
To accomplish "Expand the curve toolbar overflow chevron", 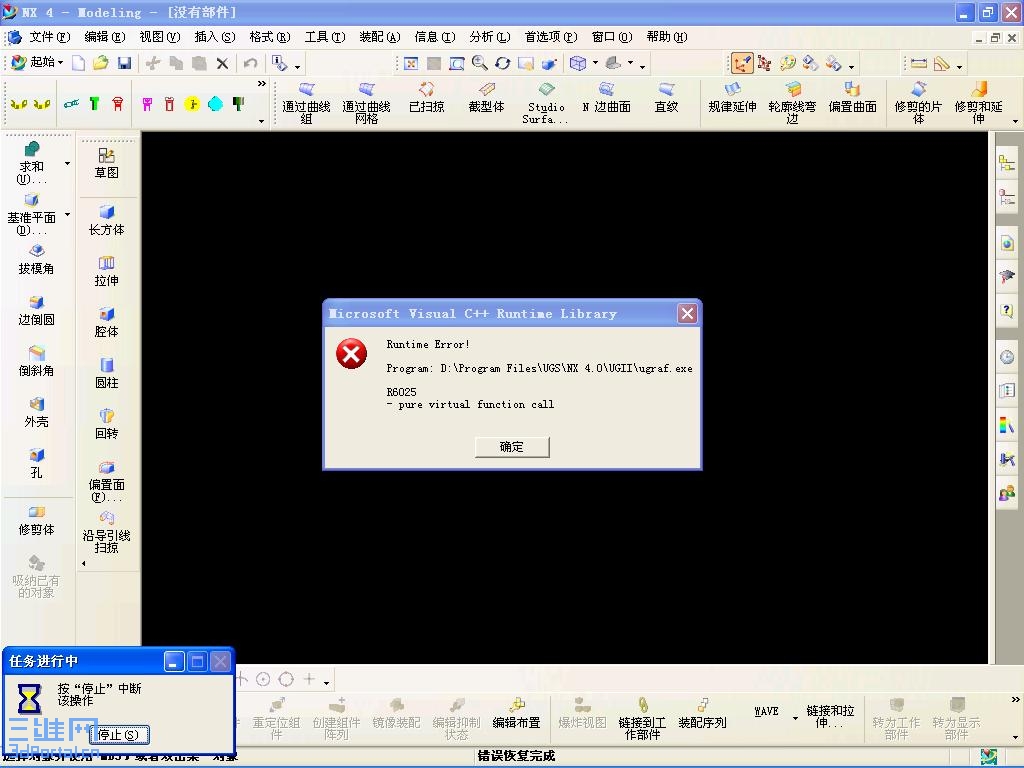I will (x=262, y=84).
